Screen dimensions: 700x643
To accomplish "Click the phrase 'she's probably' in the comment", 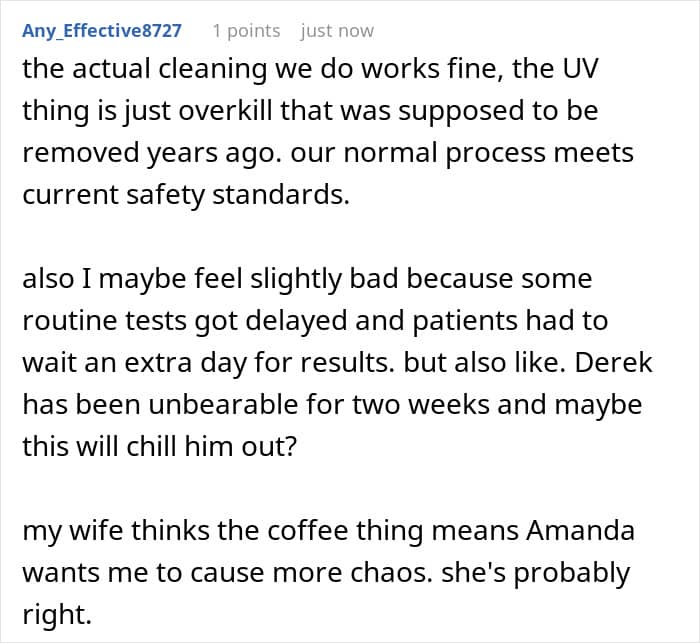I will click(547, 572).
